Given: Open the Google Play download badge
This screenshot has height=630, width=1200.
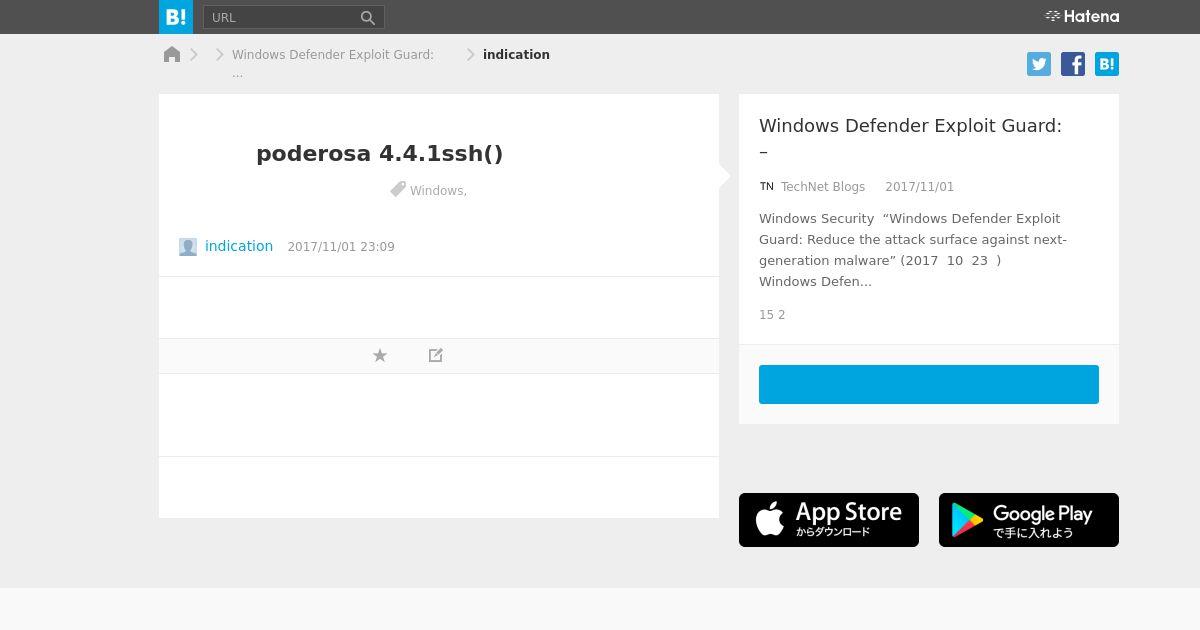Looking at the screenshot, I should tap(1029, 520).
